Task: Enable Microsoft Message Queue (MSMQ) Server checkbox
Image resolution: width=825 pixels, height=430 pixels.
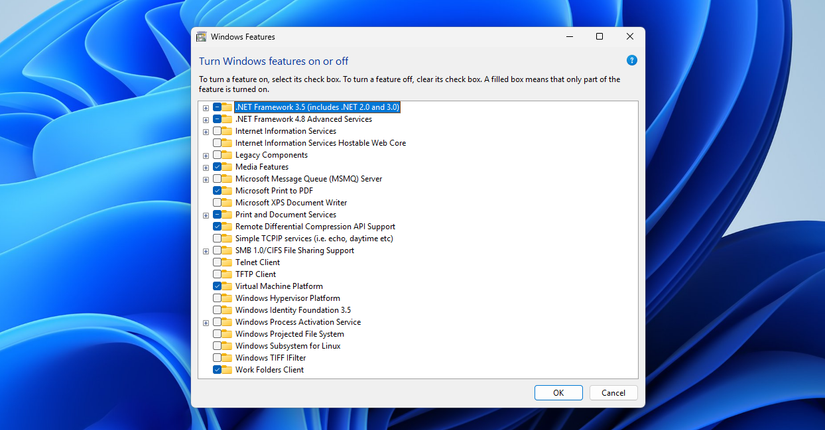Action: coord(217,179)
